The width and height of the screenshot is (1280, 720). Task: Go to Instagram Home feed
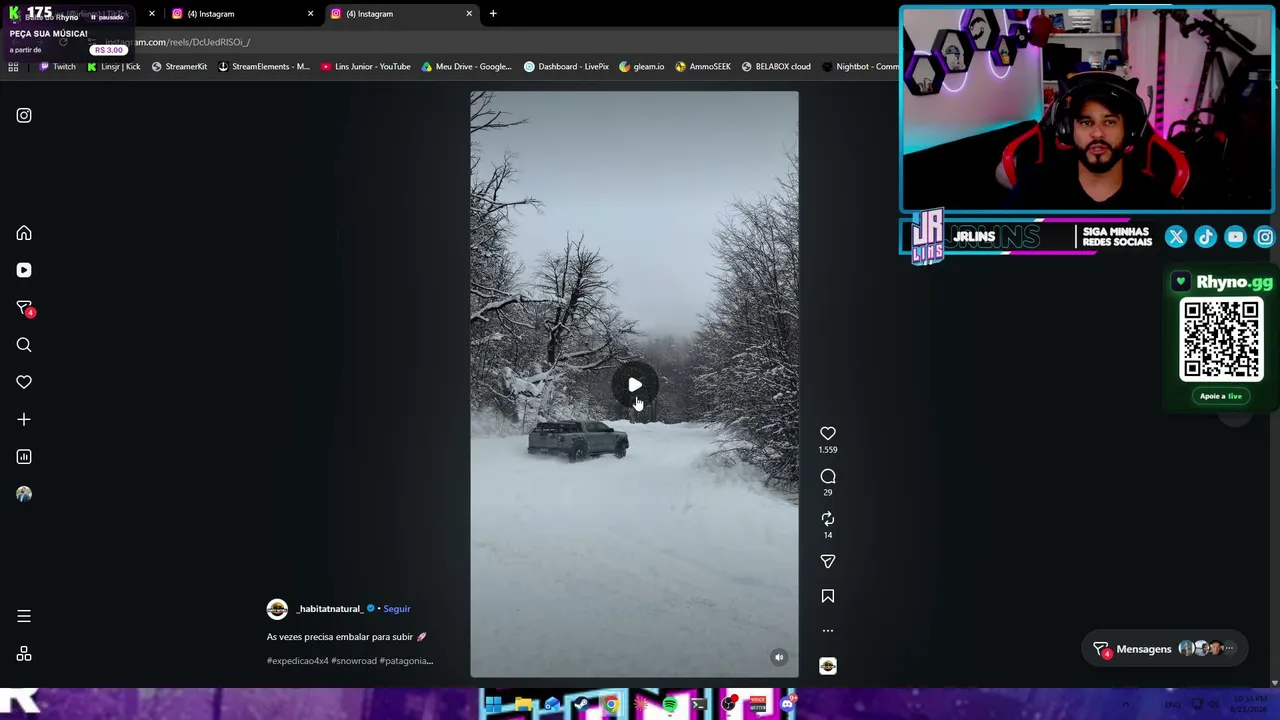pyautogui.click(x=24, y=233)
